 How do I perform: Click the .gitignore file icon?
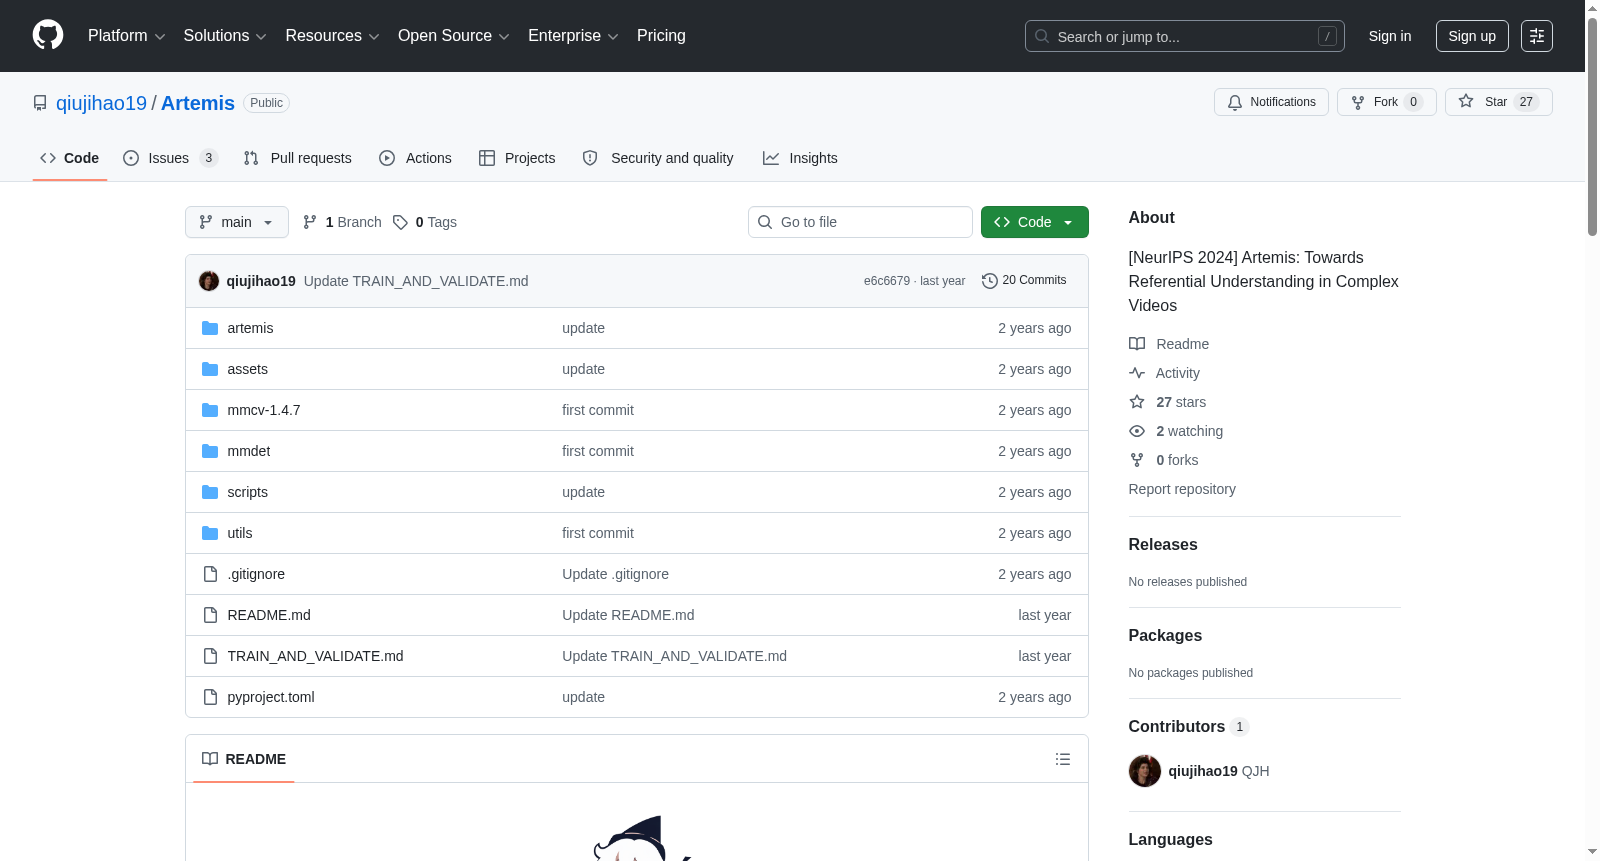coord(210,574)
